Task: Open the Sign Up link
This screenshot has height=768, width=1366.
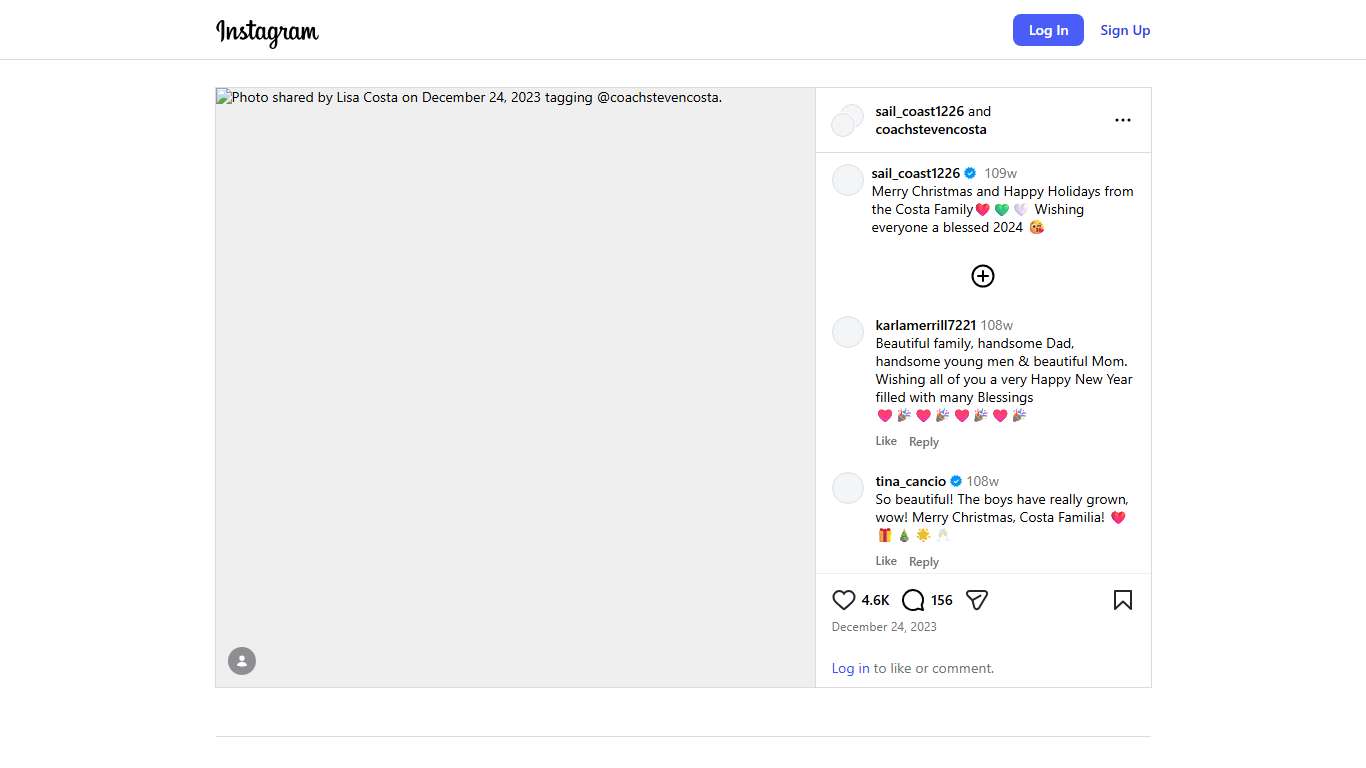Action: tap(1125, 30)
